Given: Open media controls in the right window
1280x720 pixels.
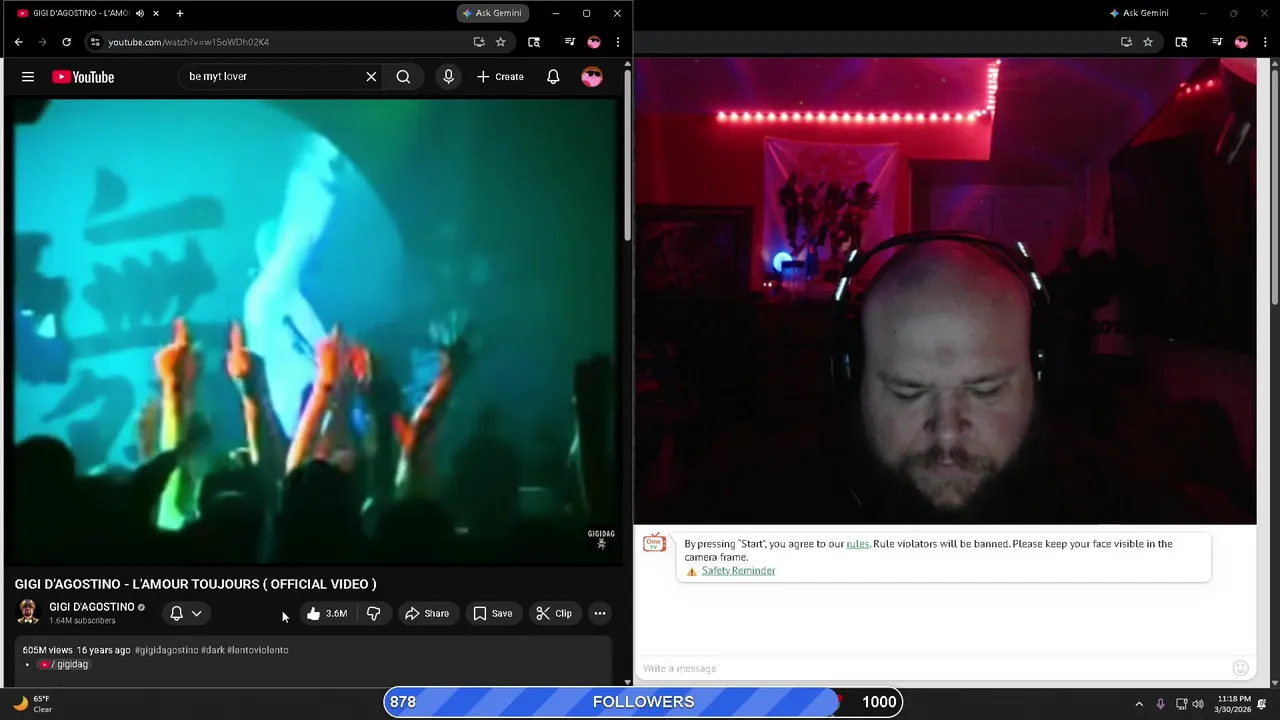Looking at the screenshot, I should click(x=1217, y=42).
